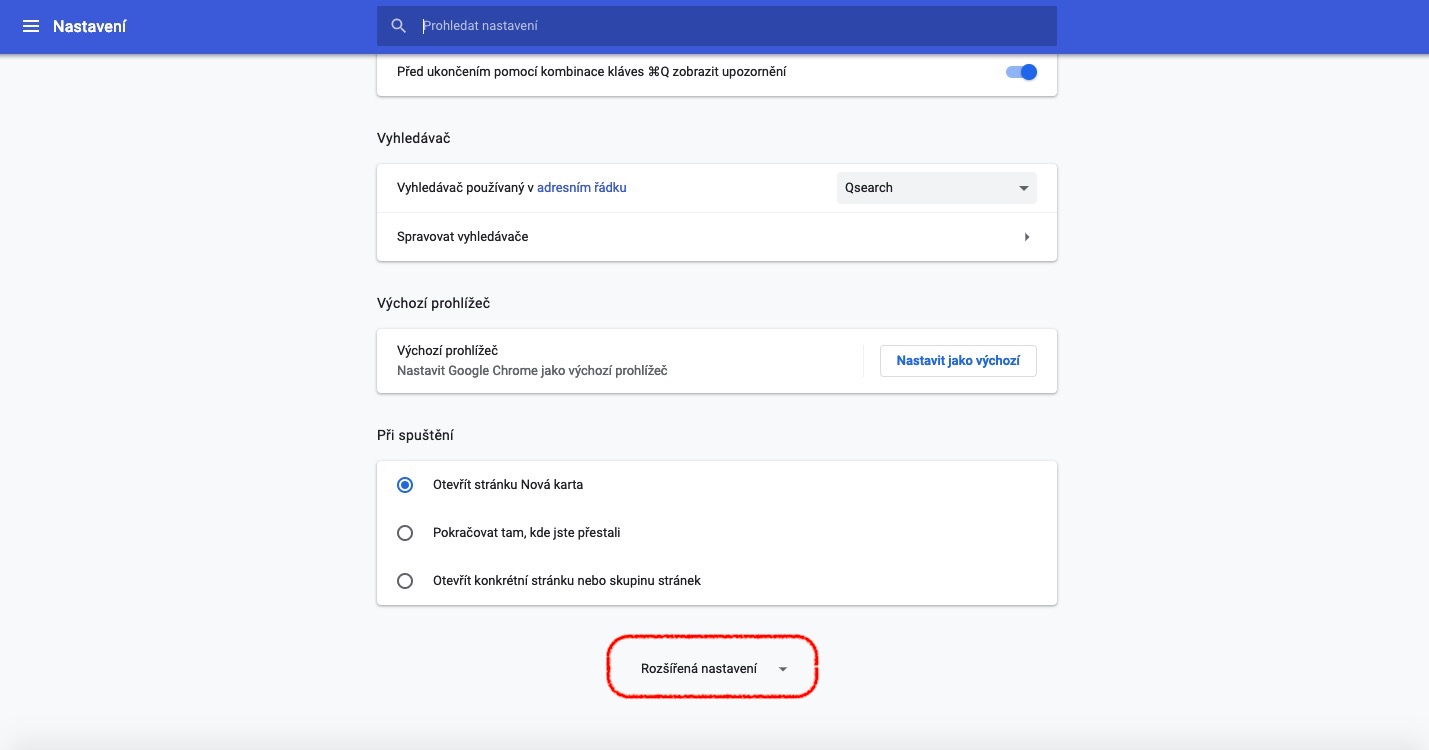Screen dimensions: 1429x750
Task: Open the Qsearch search engine dropdown
Action: click(935, 187)
